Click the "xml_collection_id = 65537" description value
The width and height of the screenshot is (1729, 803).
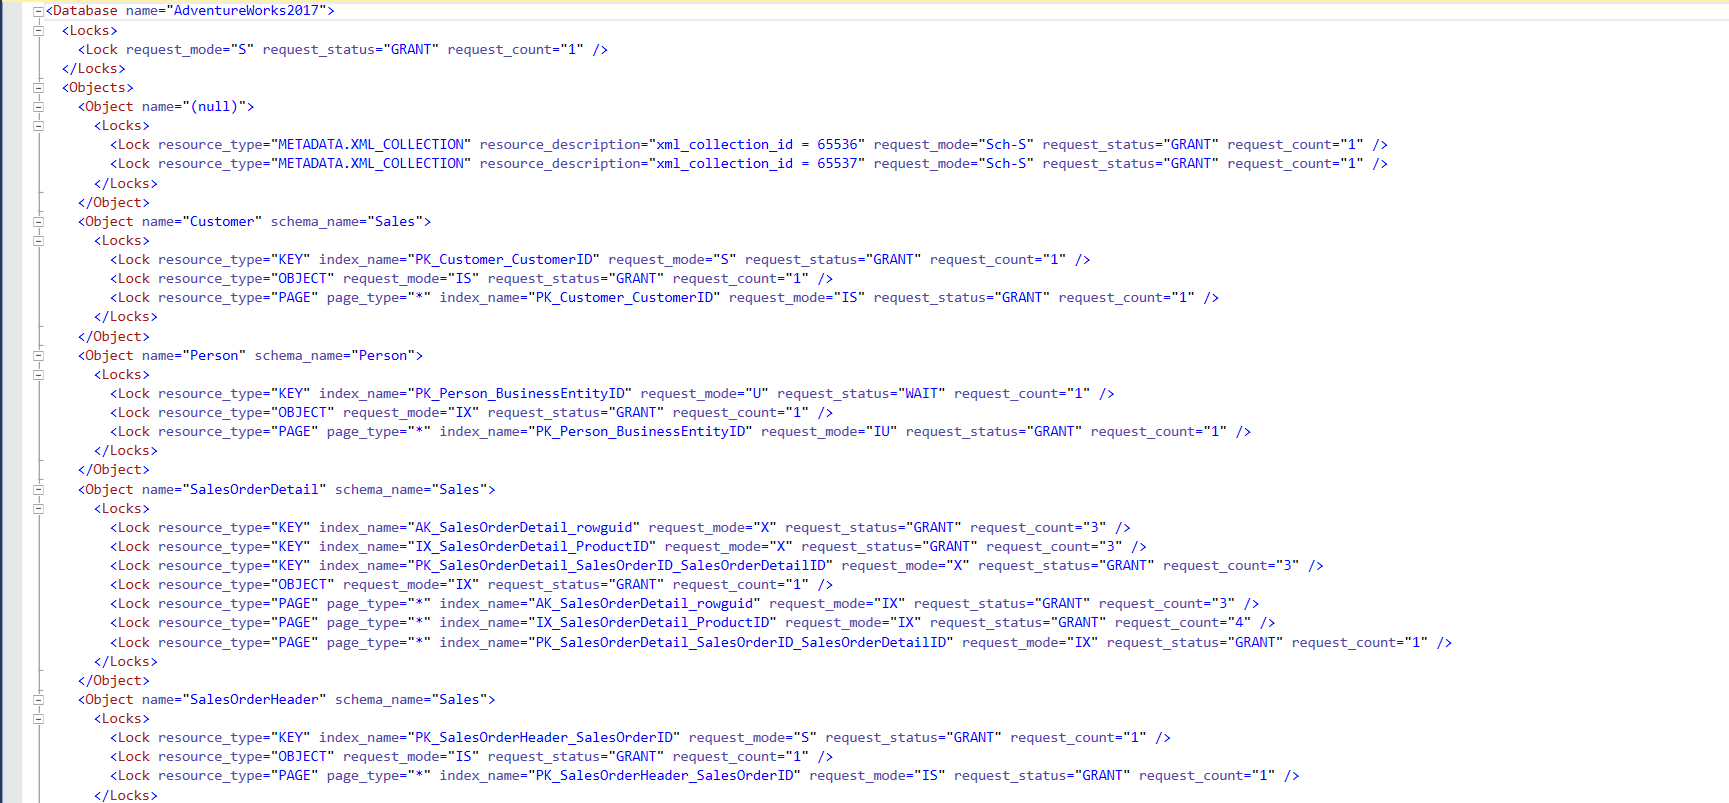[756, 164]
